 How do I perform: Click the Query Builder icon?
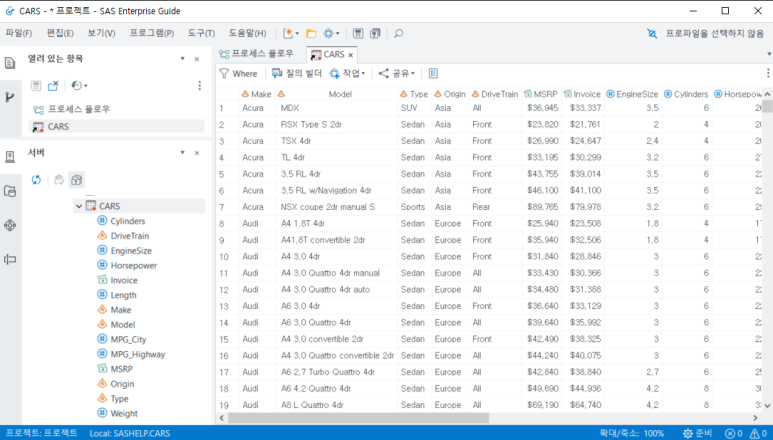[277, 73]
